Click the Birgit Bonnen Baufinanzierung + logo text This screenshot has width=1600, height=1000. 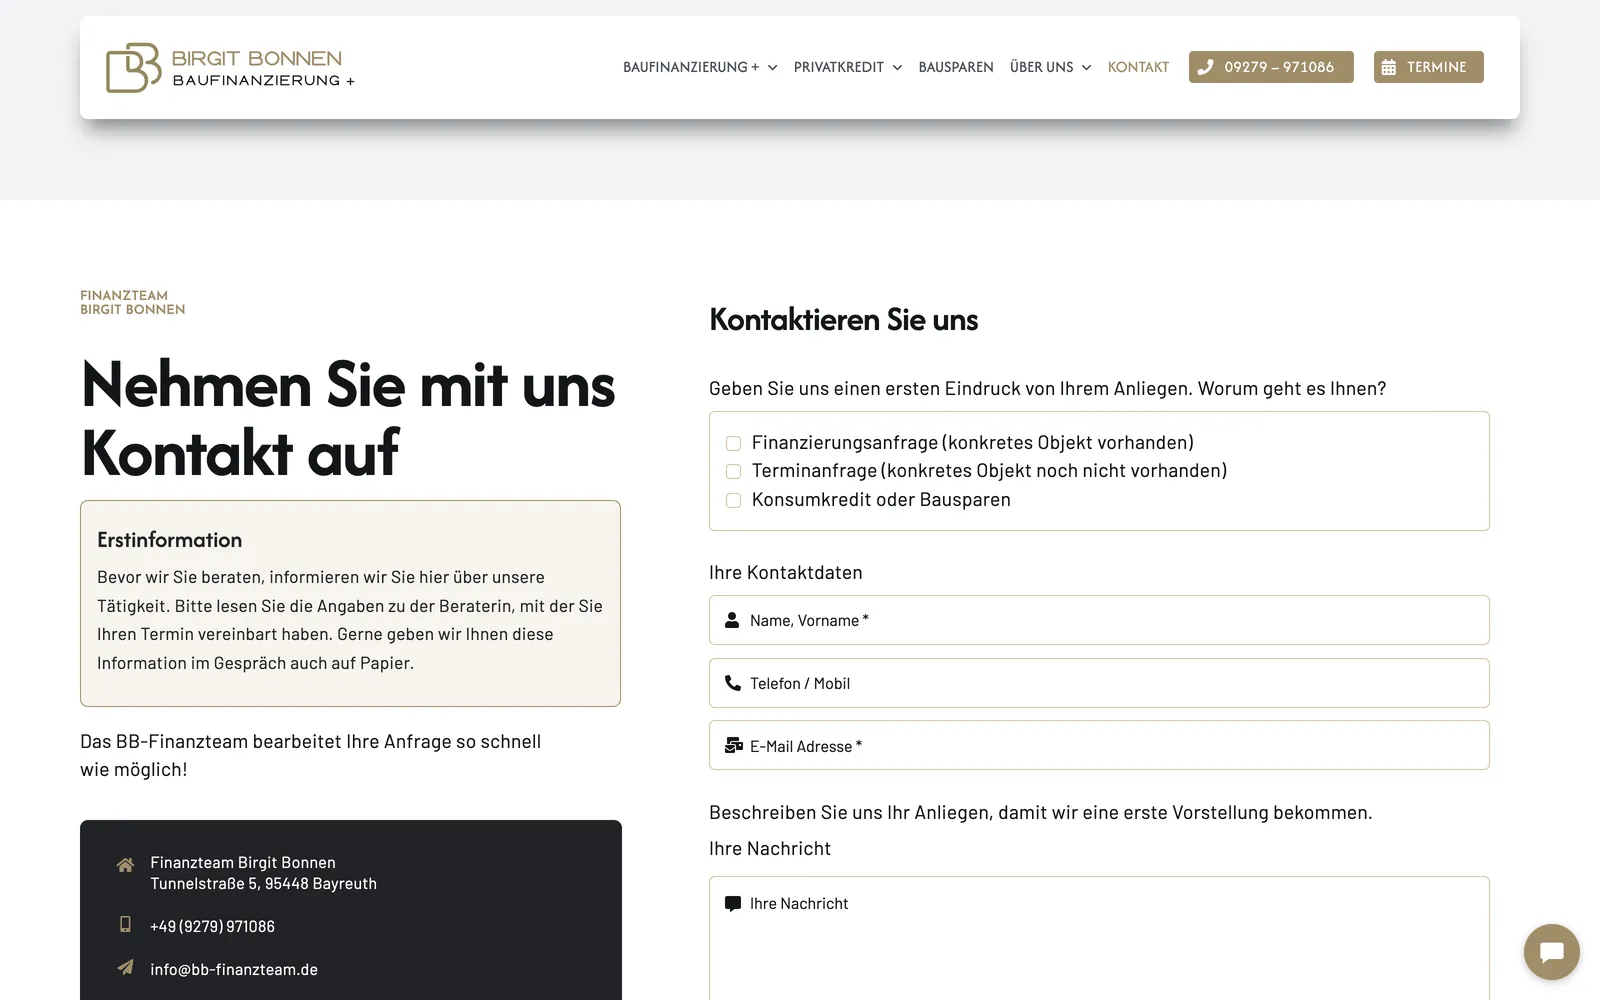pos(263,68)
